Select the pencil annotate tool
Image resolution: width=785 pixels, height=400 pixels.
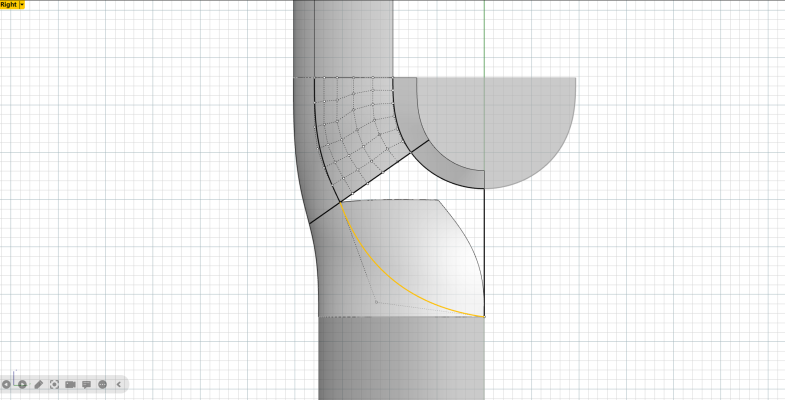[38, 384]
